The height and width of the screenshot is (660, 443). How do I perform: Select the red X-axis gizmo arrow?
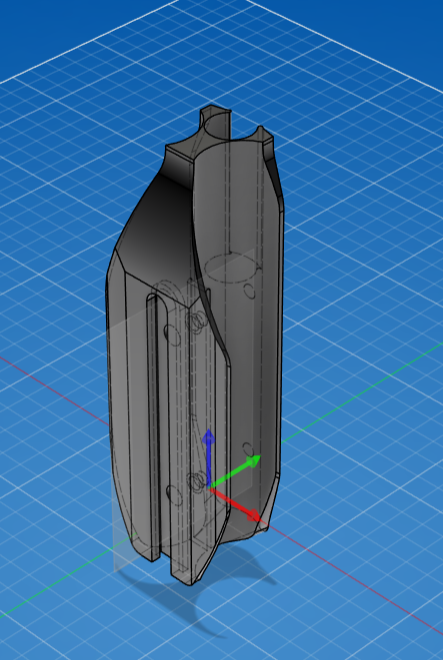tap(236, 504)
